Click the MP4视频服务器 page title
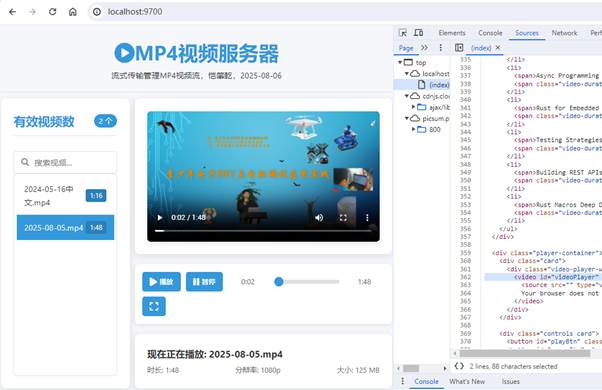The width and height of the screenshot is (602, 390). 207,53
